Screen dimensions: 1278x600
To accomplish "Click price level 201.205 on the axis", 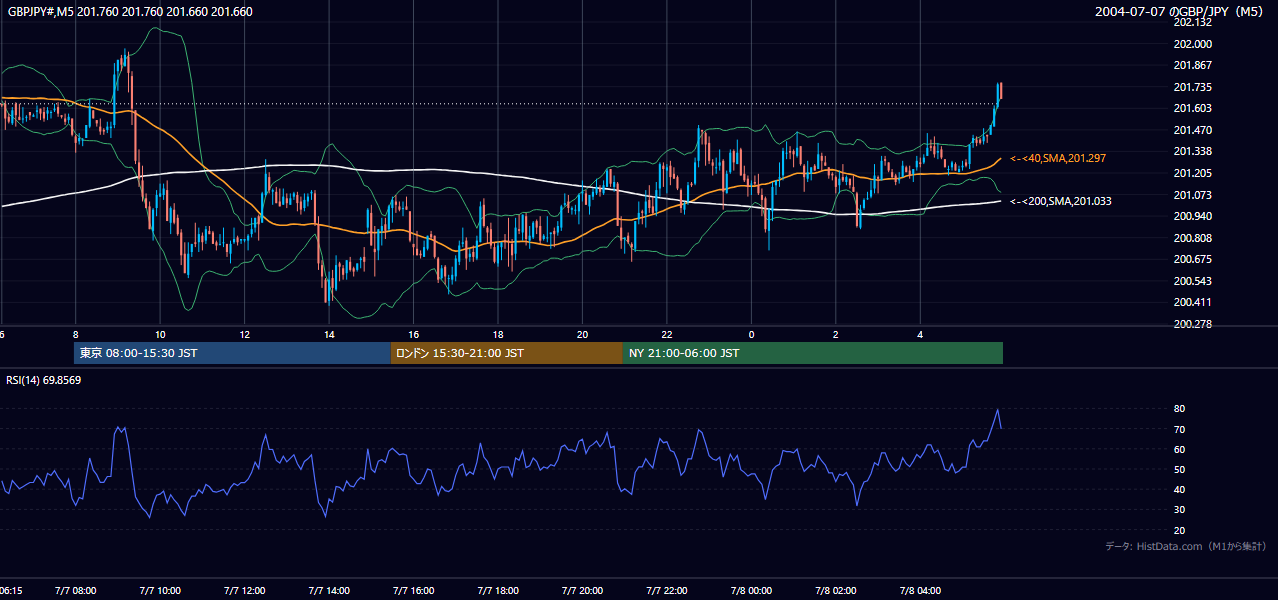I will [1192, 173].
